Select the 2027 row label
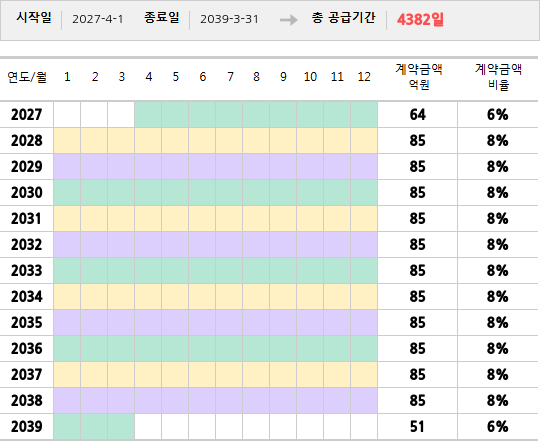 tap(27, 115)
